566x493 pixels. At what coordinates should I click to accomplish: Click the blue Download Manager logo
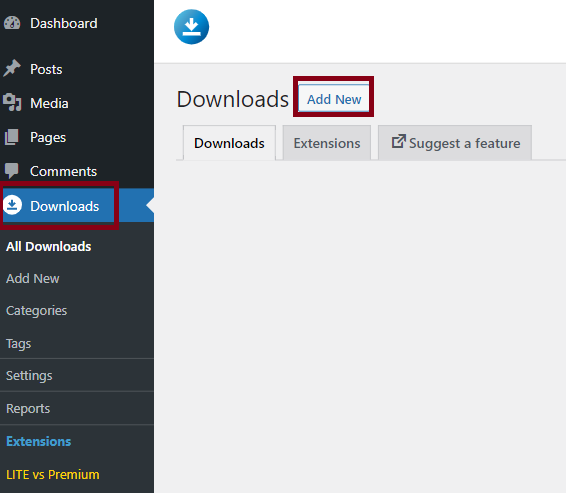(191, 27)
